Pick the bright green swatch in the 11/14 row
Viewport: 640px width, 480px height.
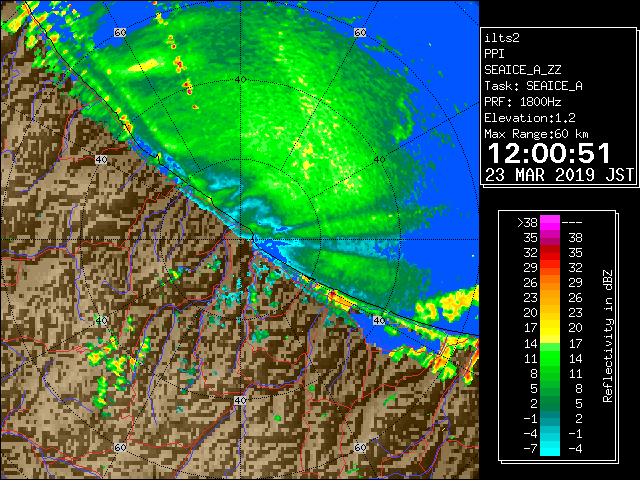[x=550, y=358]
